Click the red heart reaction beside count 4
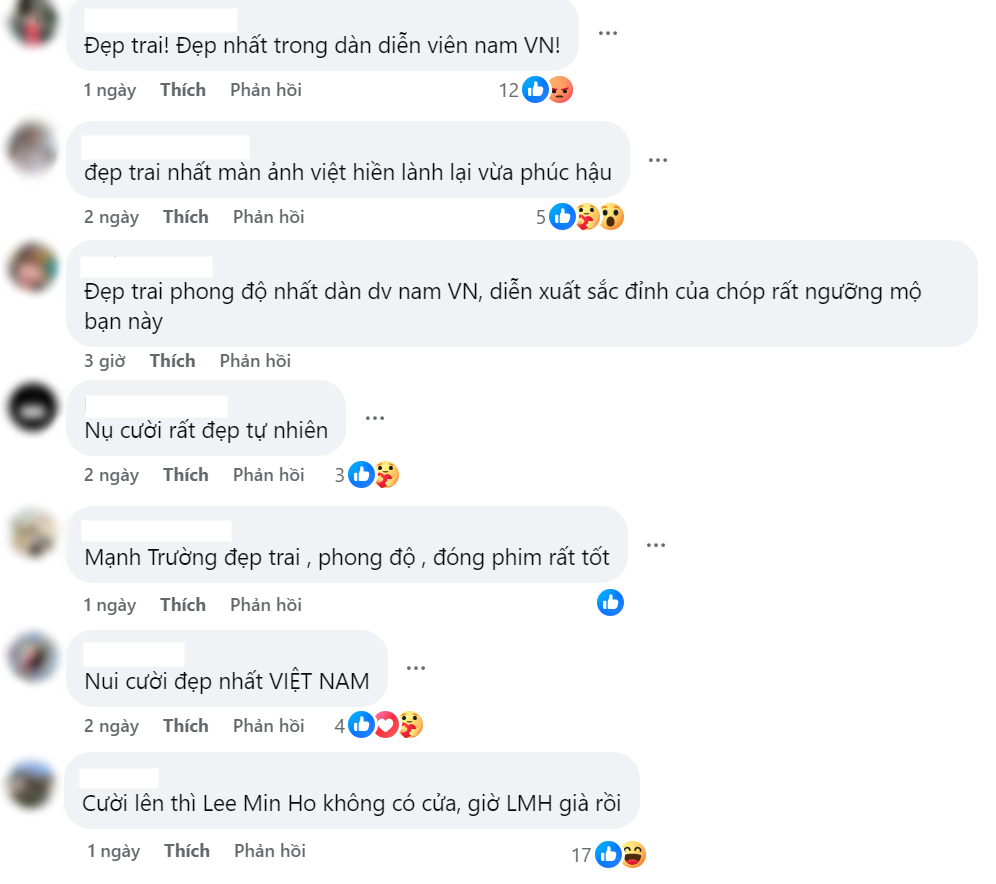The width and height of the screenshot is (996, 884). click(388, 725)
